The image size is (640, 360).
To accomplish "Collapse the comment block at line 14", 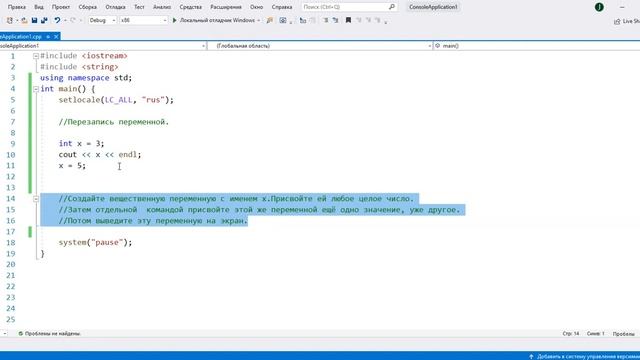I will tap(36, 199).
